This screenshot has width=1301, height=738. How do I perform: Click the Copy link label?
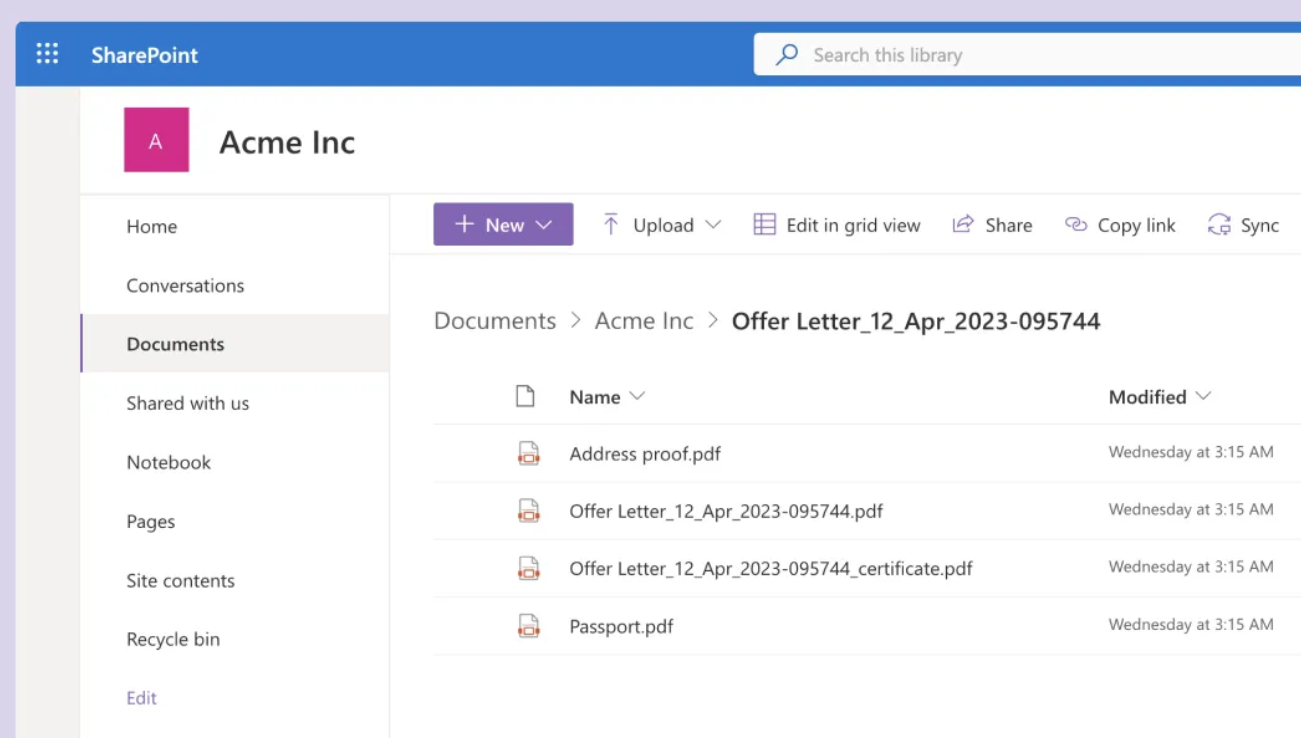click(x=1137, y=225)
